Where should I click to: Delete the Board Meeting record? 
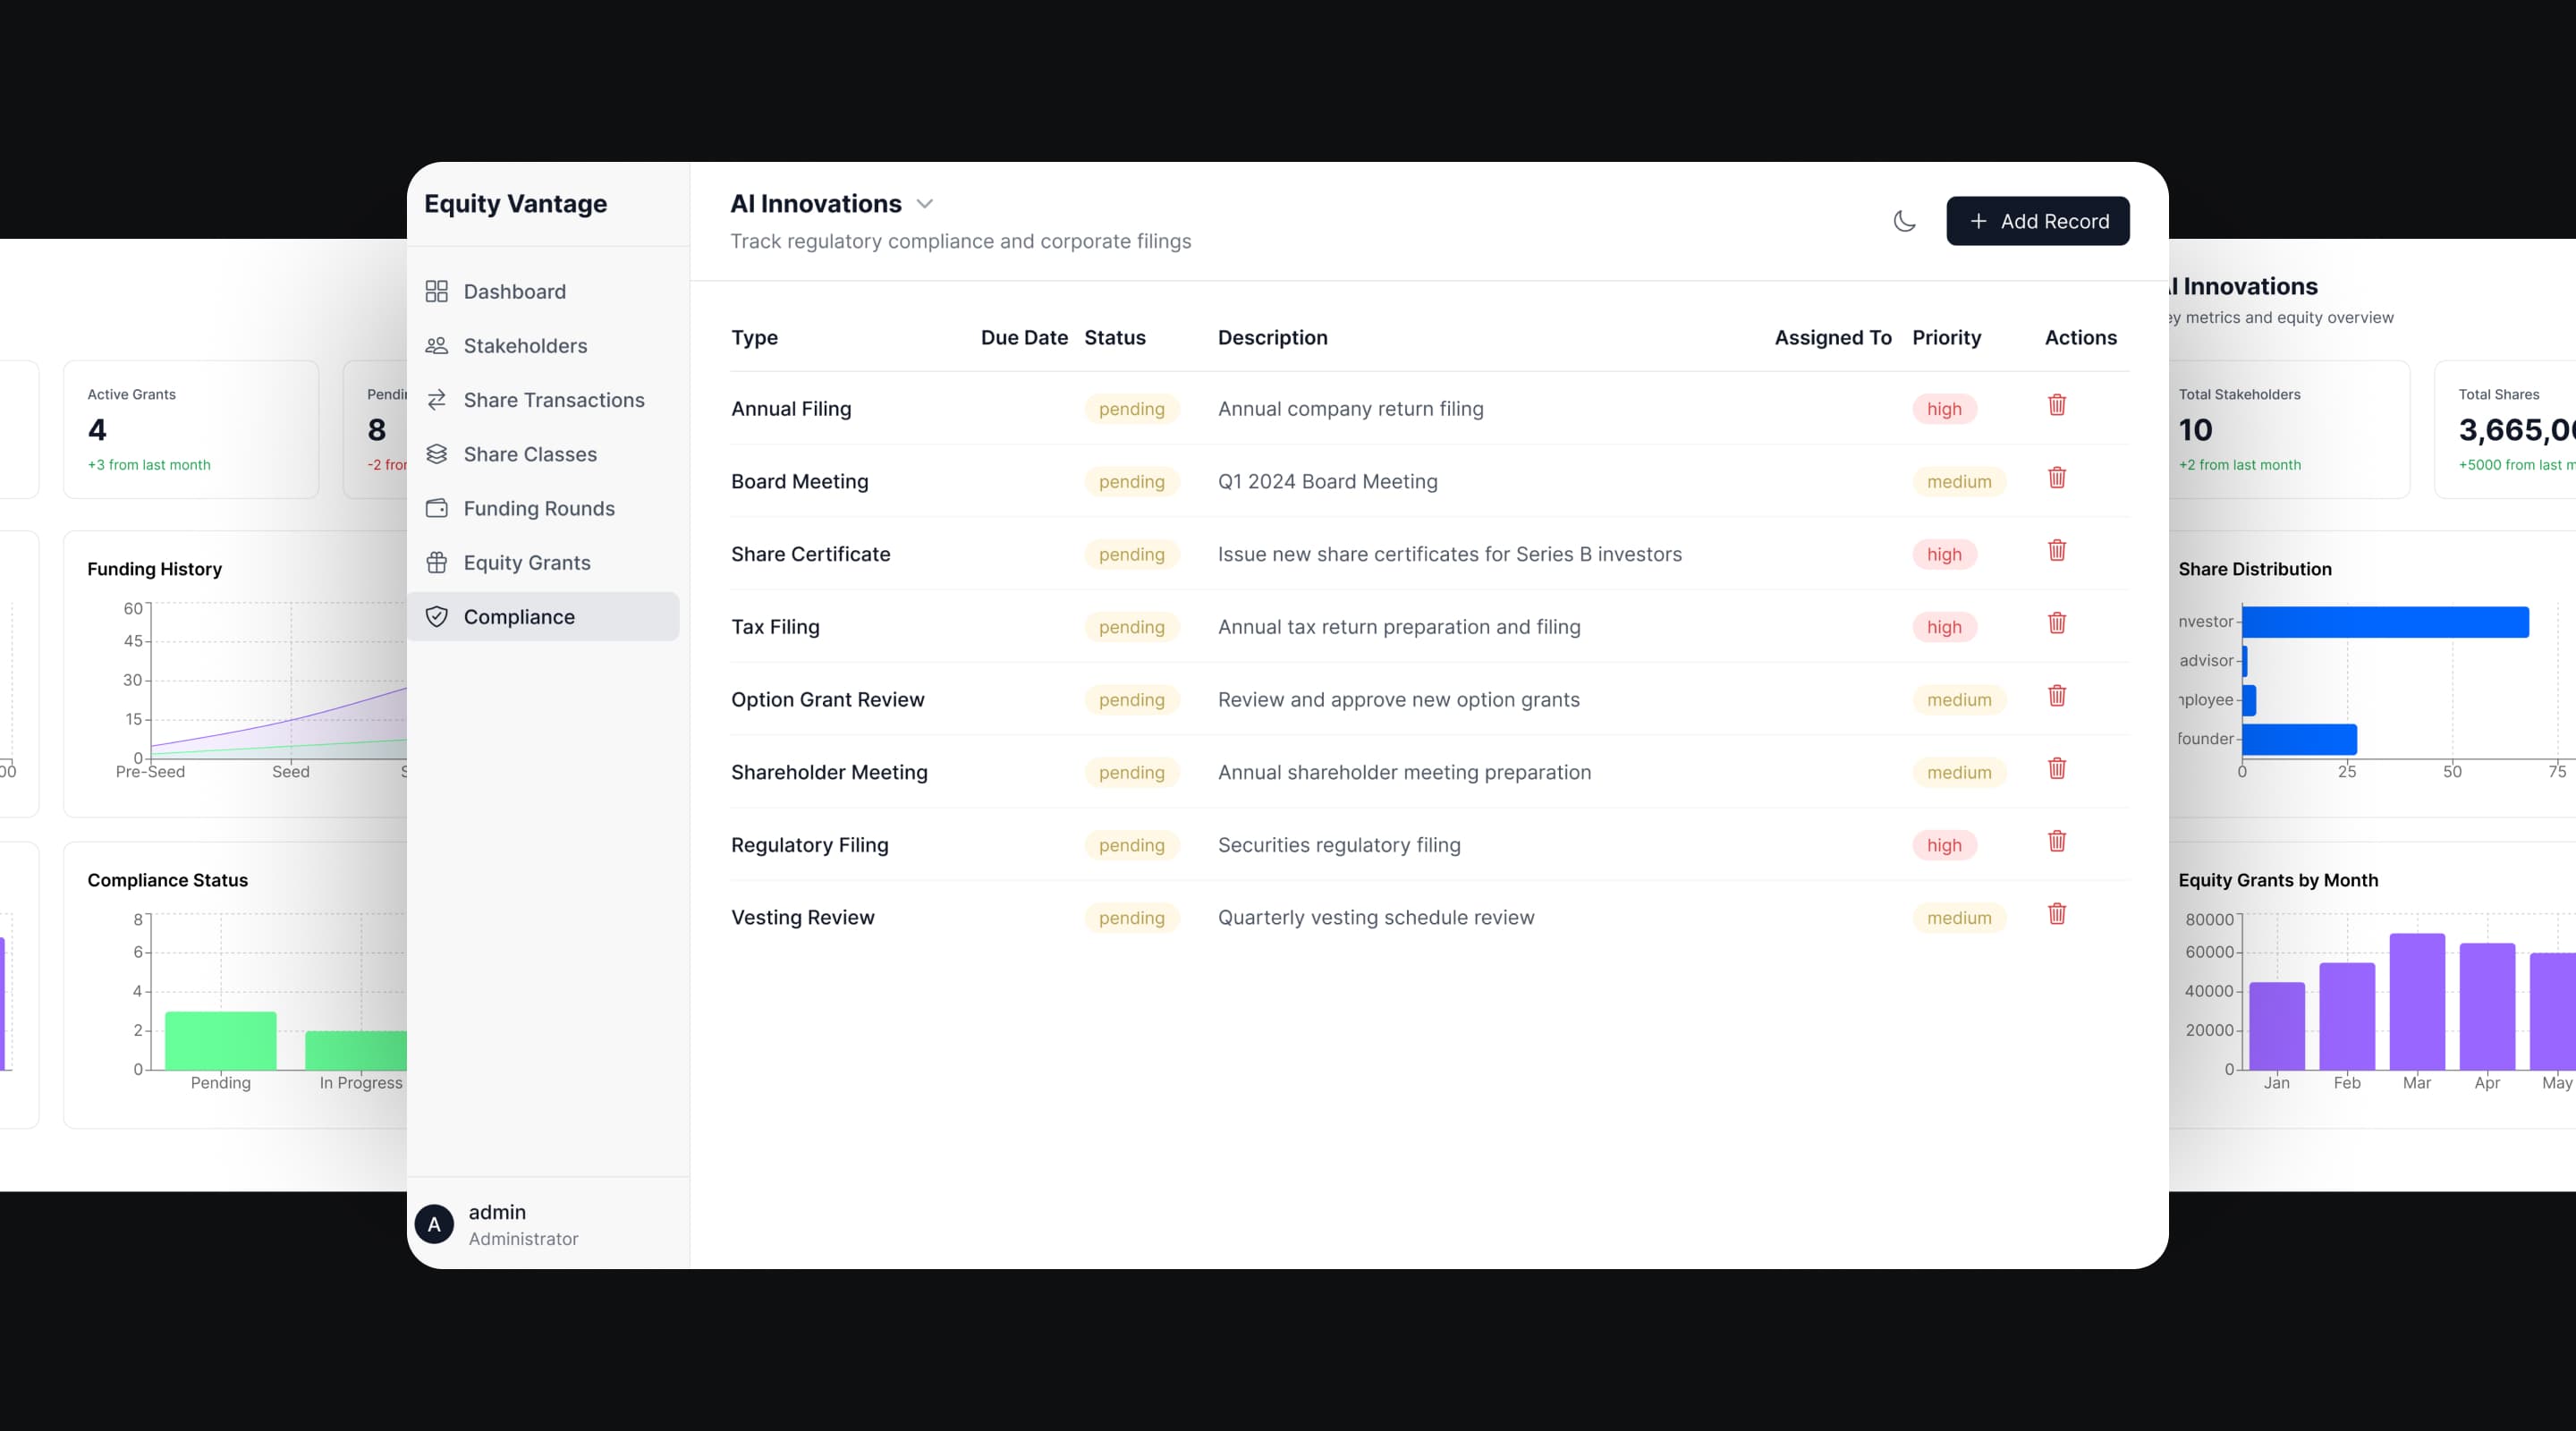tap(2056, 478)
